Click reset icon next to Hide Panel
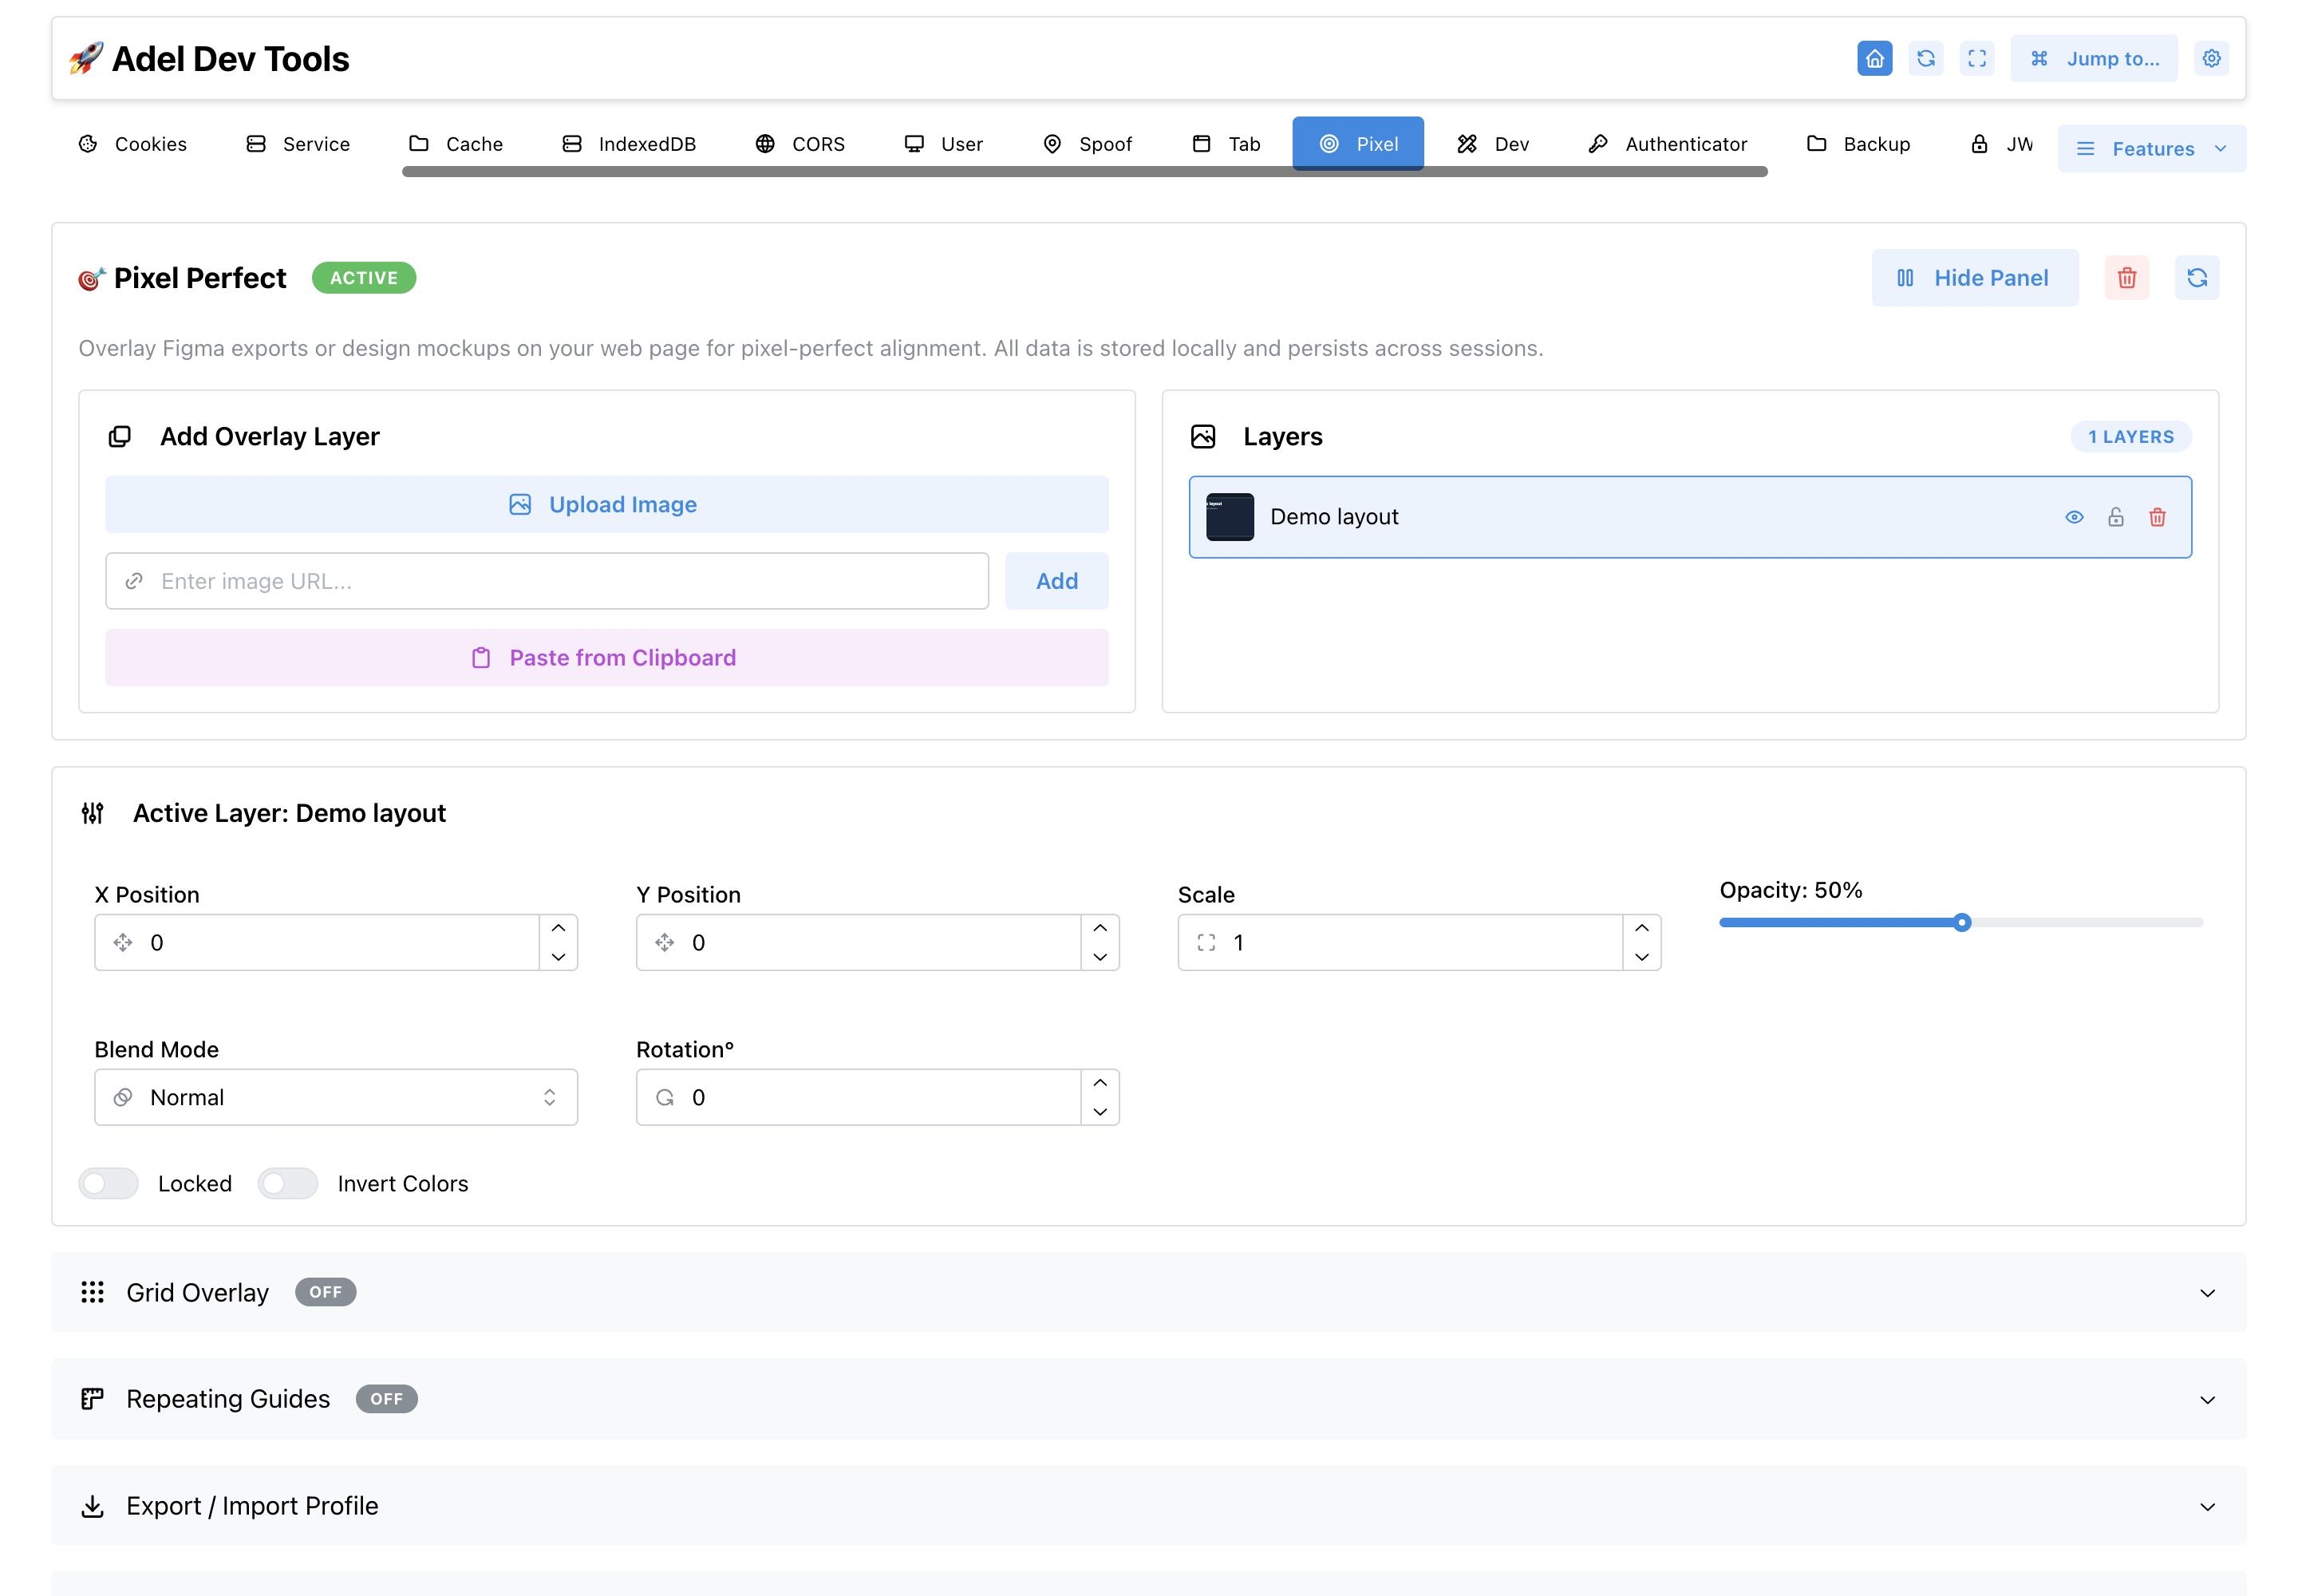The height and width of the screenshot is (1596, 2298). coord(2196,278)
